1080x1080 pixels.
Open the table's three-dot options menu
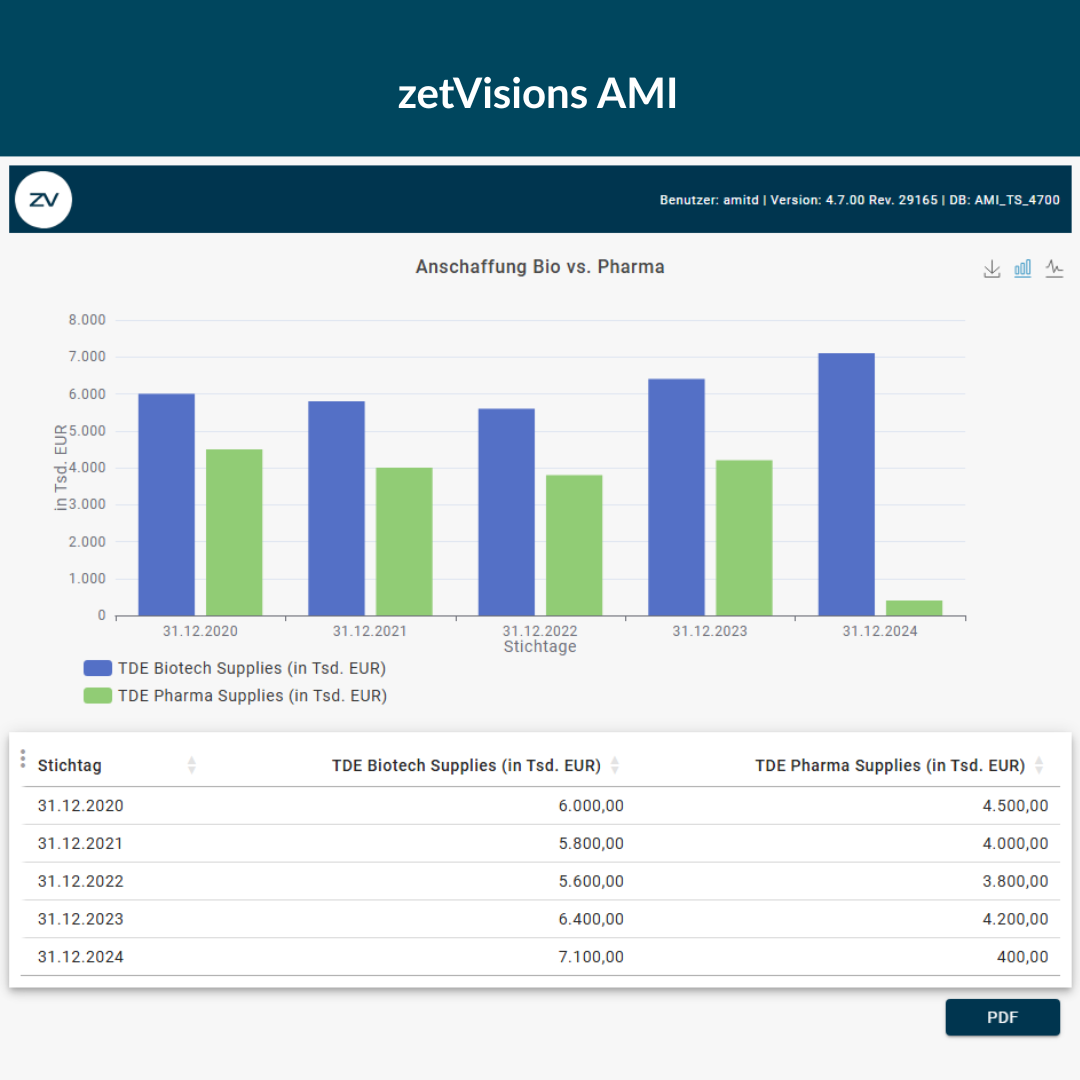[23, 760]
